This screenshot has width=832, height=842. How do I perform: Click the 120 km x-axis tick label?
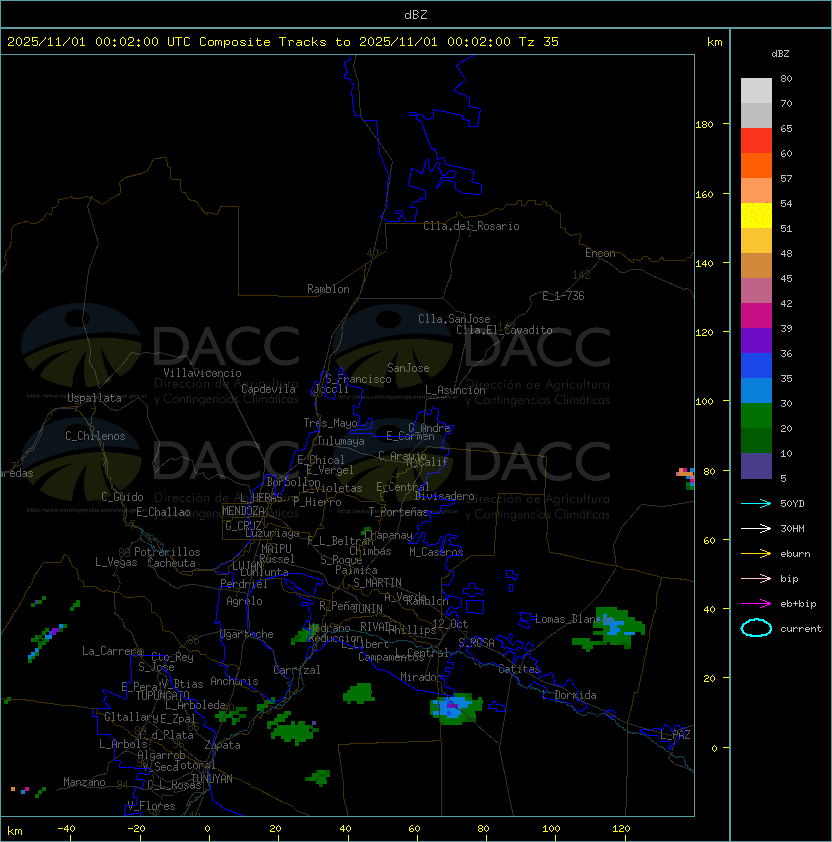click(x=621, y=829)
